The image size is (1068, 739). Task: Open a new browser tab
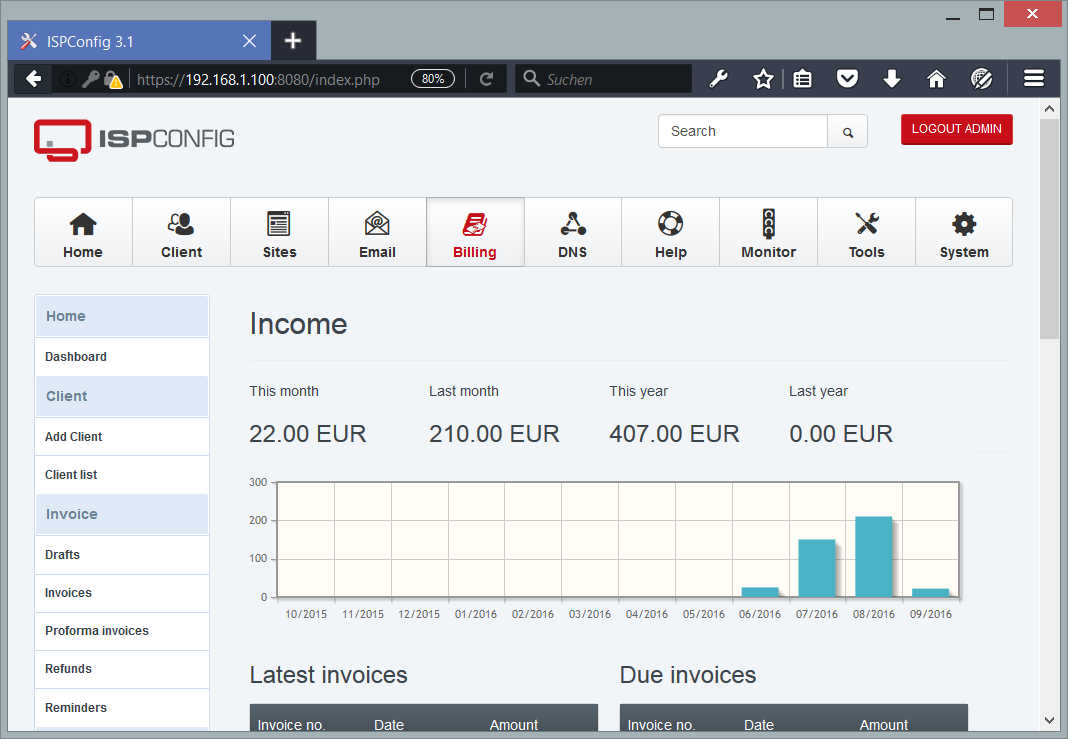(293, 41)
